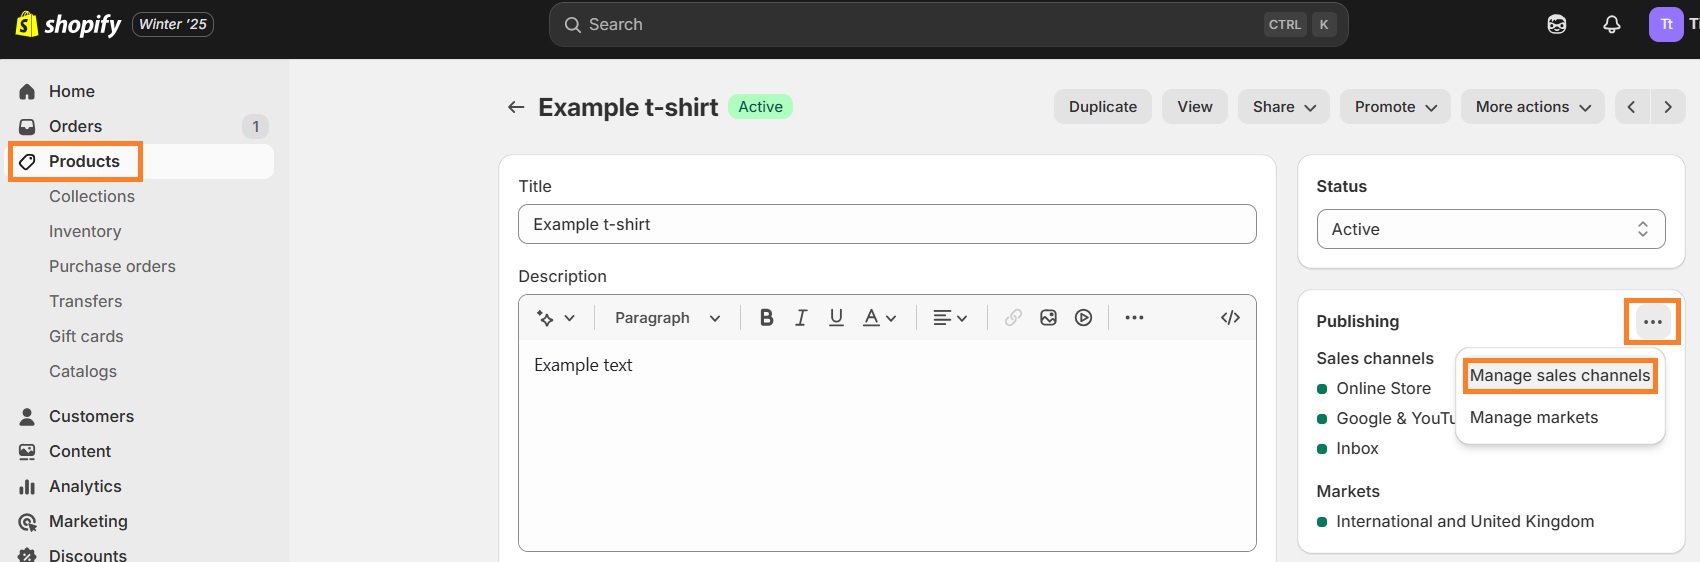Image resolution: width=1700 pixels, height=562 pixels.
Task: Open the Promote dropdown
Action: click(1396, 107)
